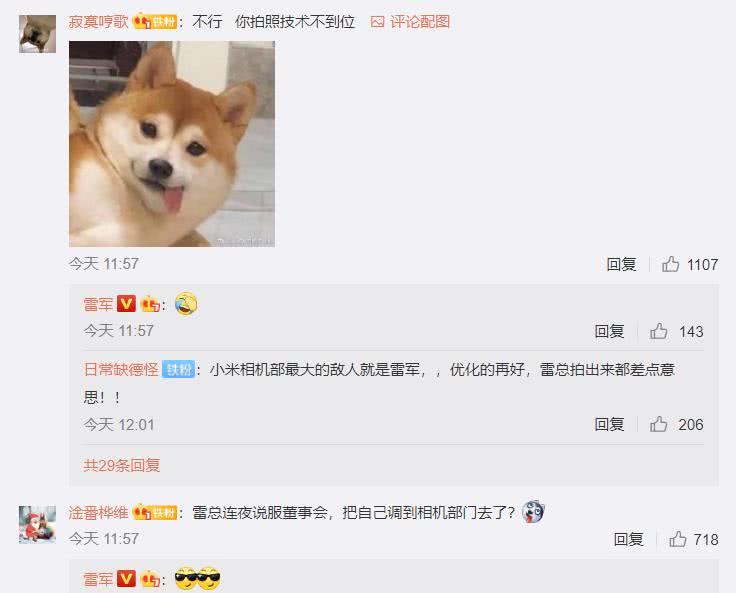Open 淦番桦维's avatar image
The image size is (736, 593).
coord(38,524)
